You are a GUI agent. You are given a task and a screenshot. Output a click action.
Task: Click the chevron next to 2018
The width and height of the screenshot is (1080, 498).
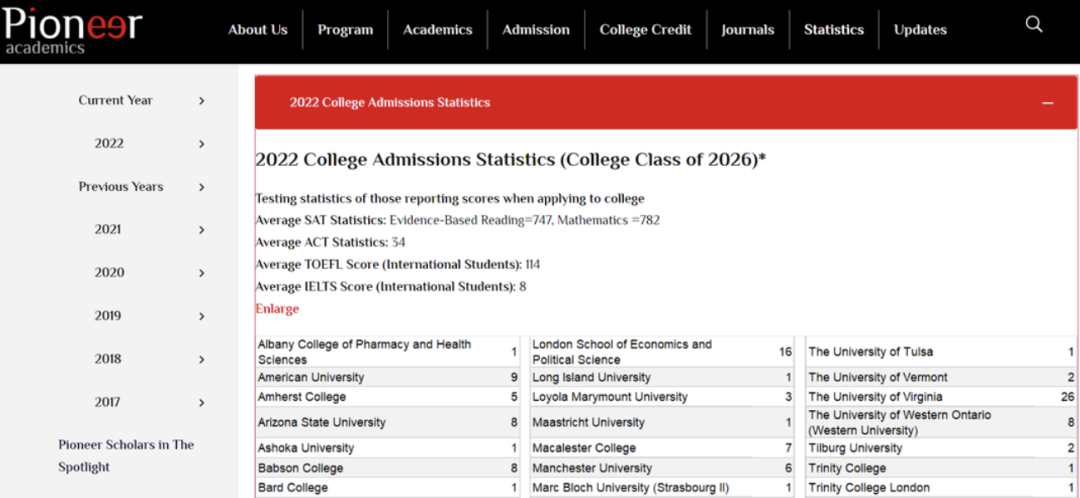coord(202,359)
